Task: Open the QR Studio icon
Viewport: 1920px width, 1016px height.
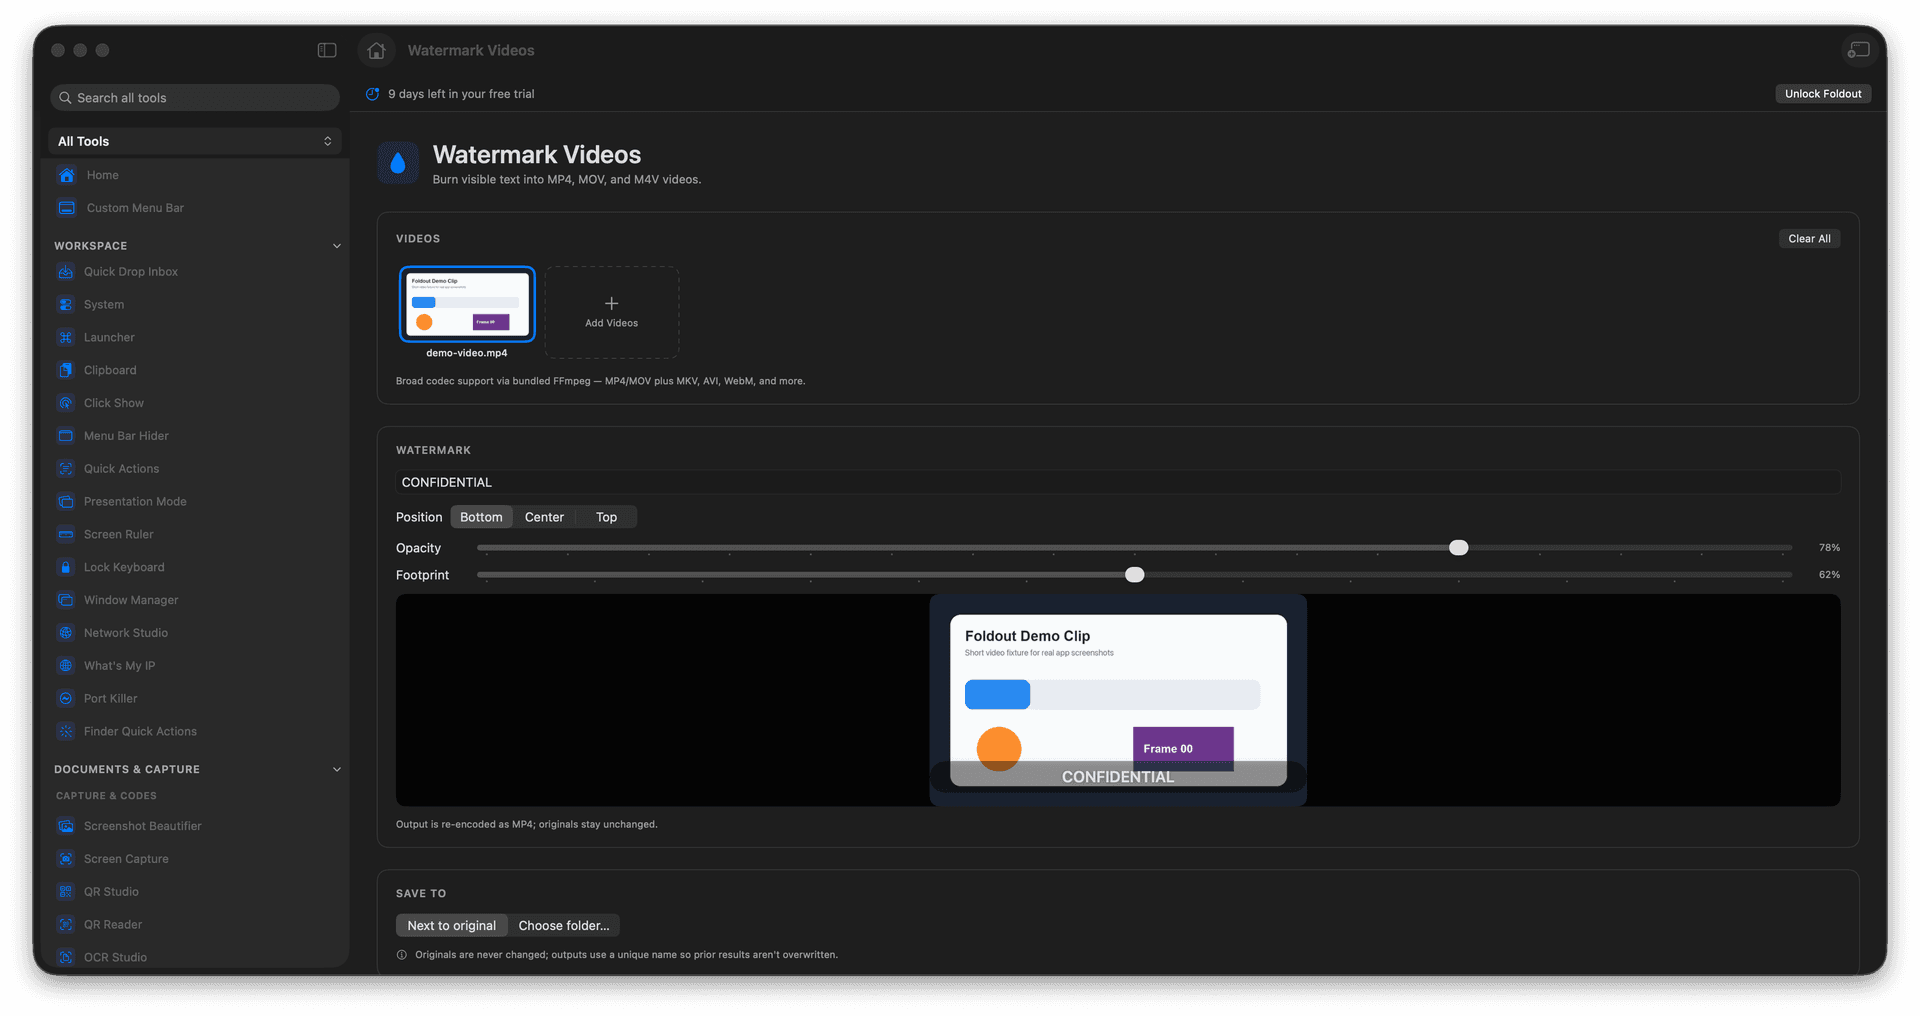Action: [66, 892]
